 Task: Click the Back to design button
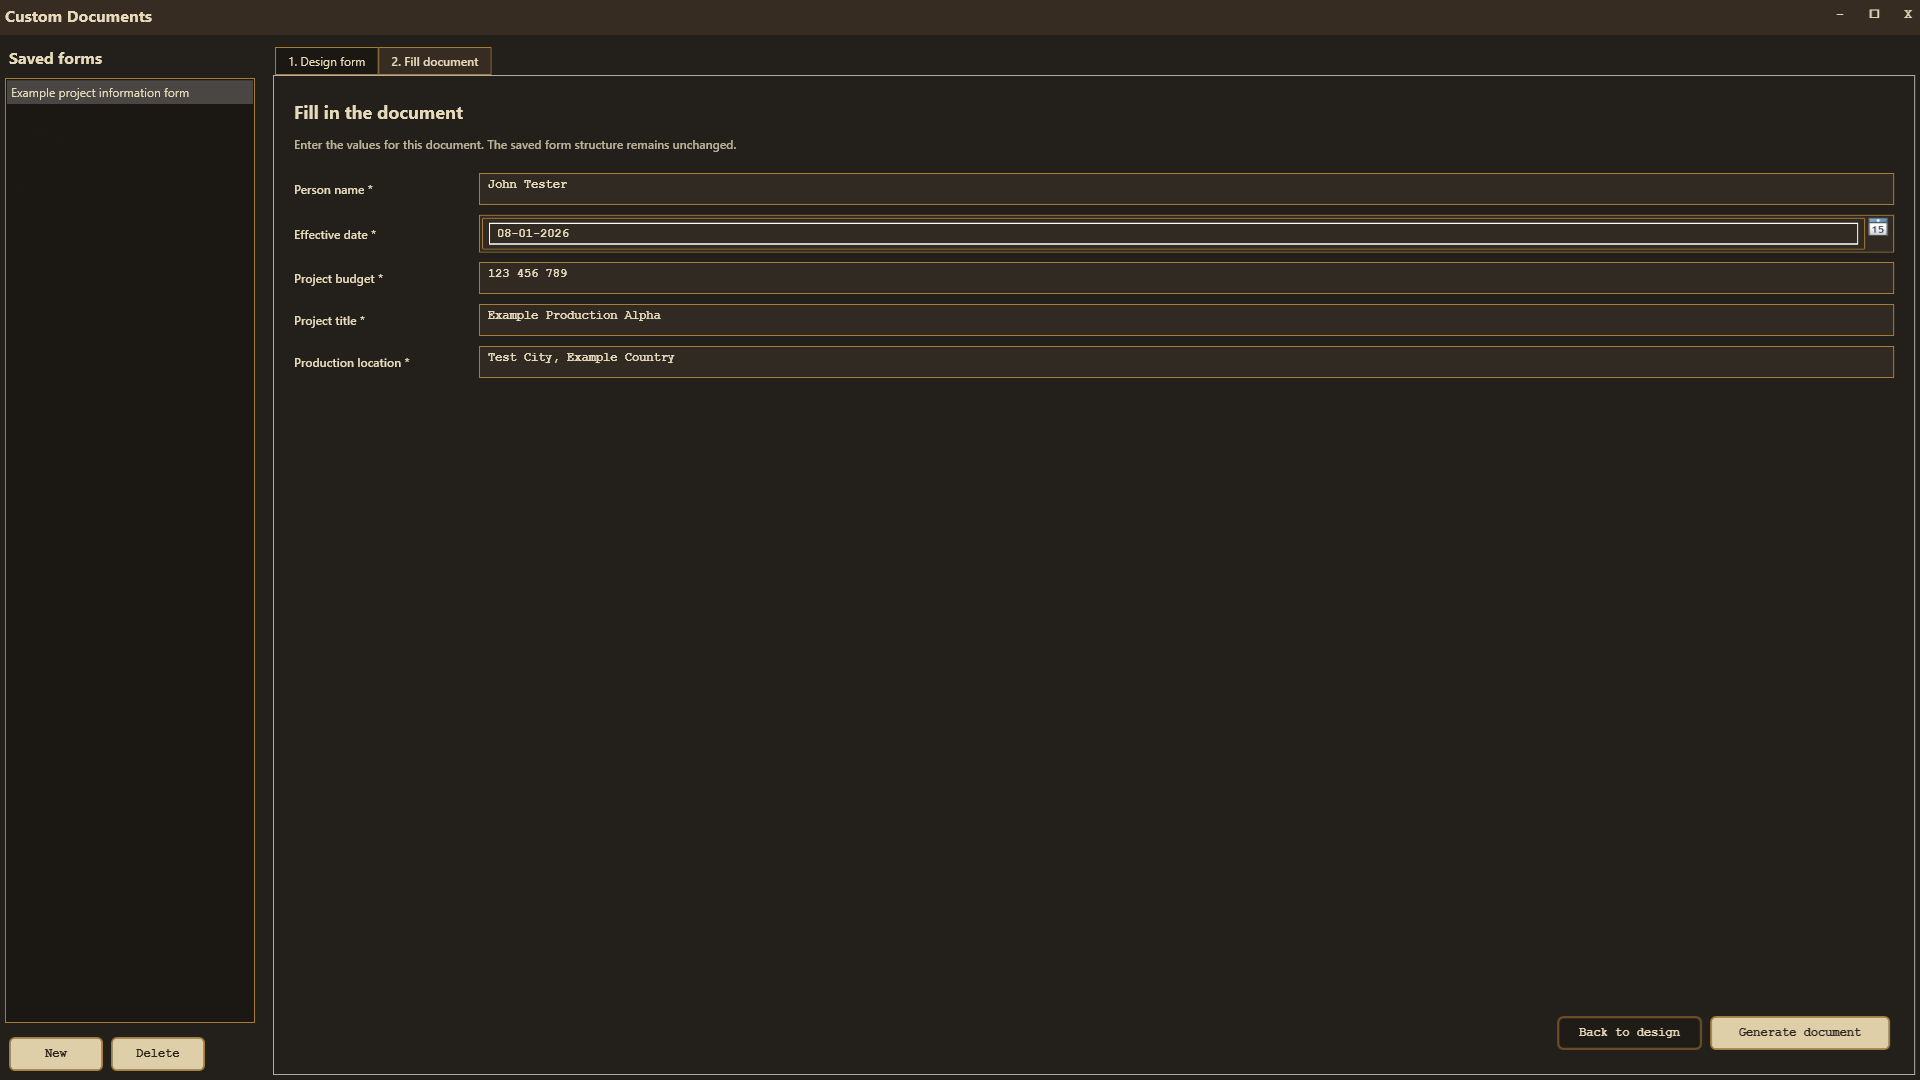point(1629,1033)
